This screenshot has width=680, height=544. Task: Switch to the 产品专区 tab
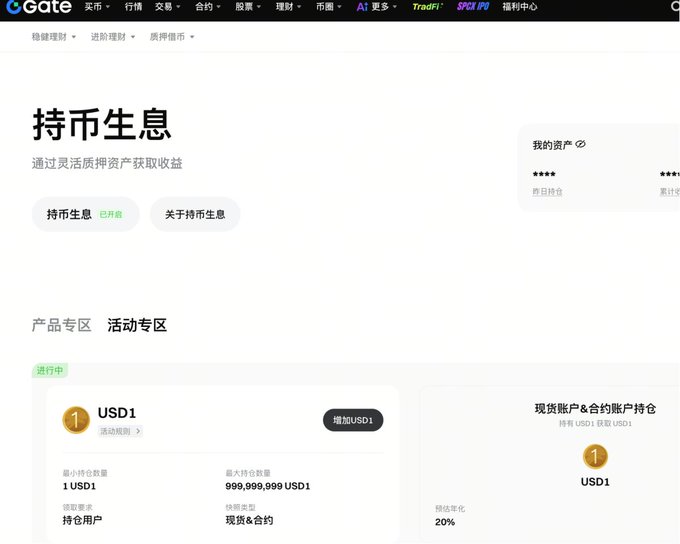[62, 325]
